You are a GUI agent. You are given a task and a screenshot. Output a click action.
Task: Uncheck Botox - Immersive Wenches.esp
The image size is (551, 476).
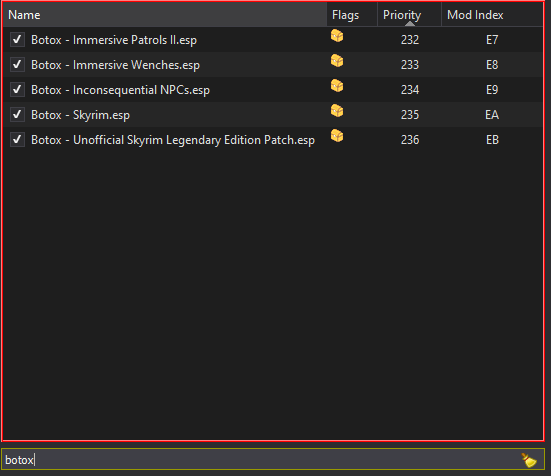tap(17, 65)
